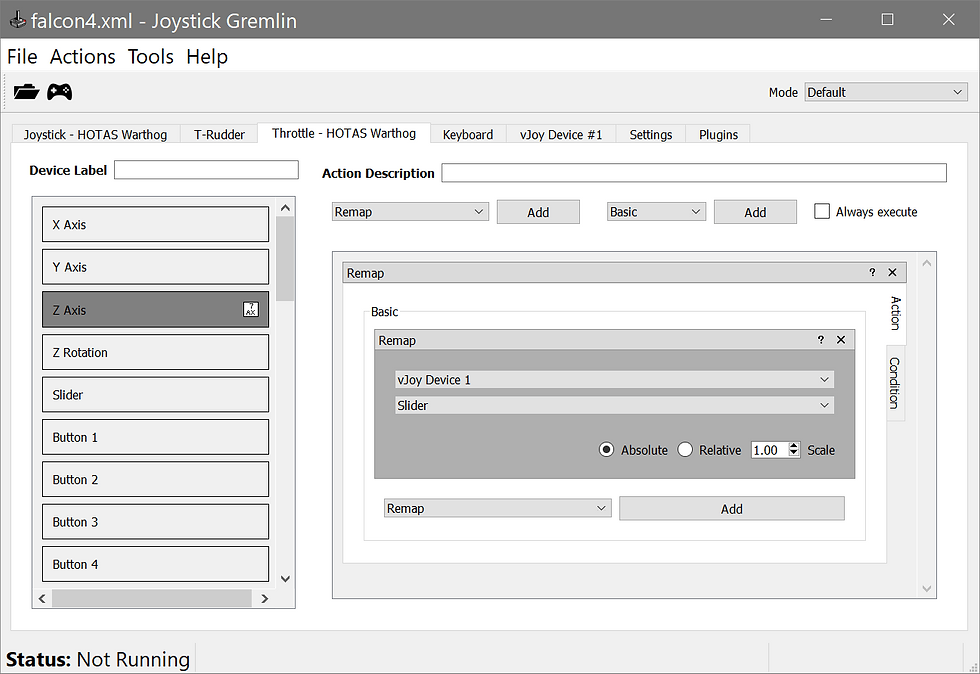Switch to the vJoy Device #1 tab
This screenshot has height=674, width=980.
tap(561, 134)
